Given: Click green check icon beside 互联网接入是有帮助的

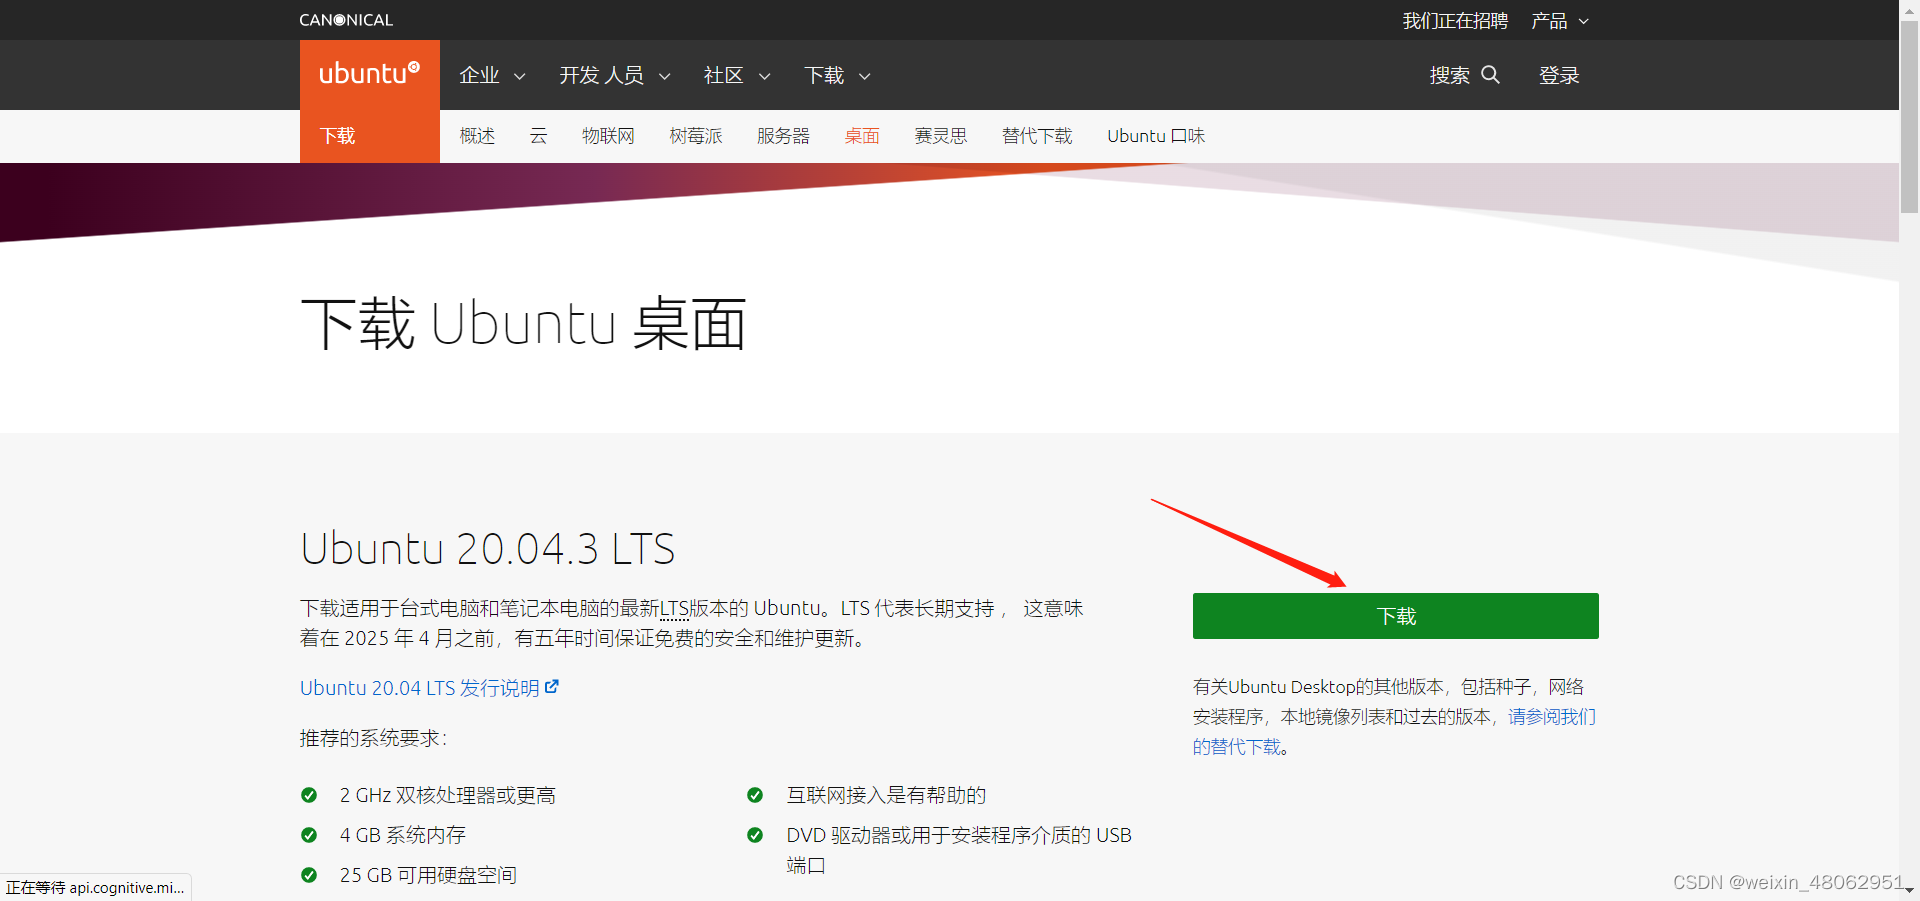Looking at the screenshot, I should click(x=755, y=795).
